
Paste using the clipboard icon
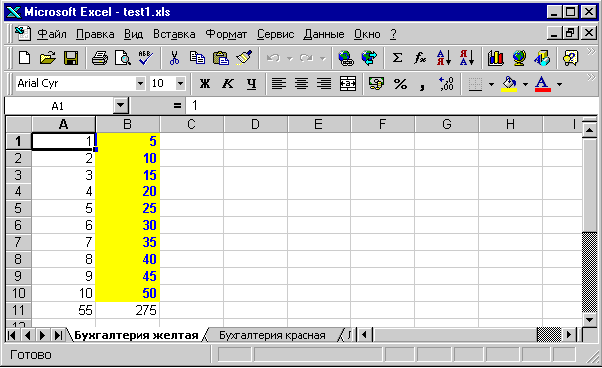pos(221,58)
